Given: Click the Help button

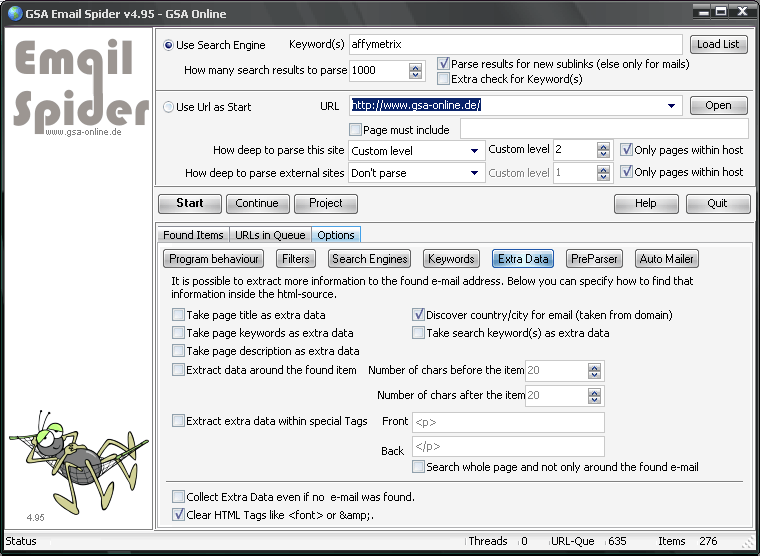Looking at the screenshot, I should pos(646,204).
